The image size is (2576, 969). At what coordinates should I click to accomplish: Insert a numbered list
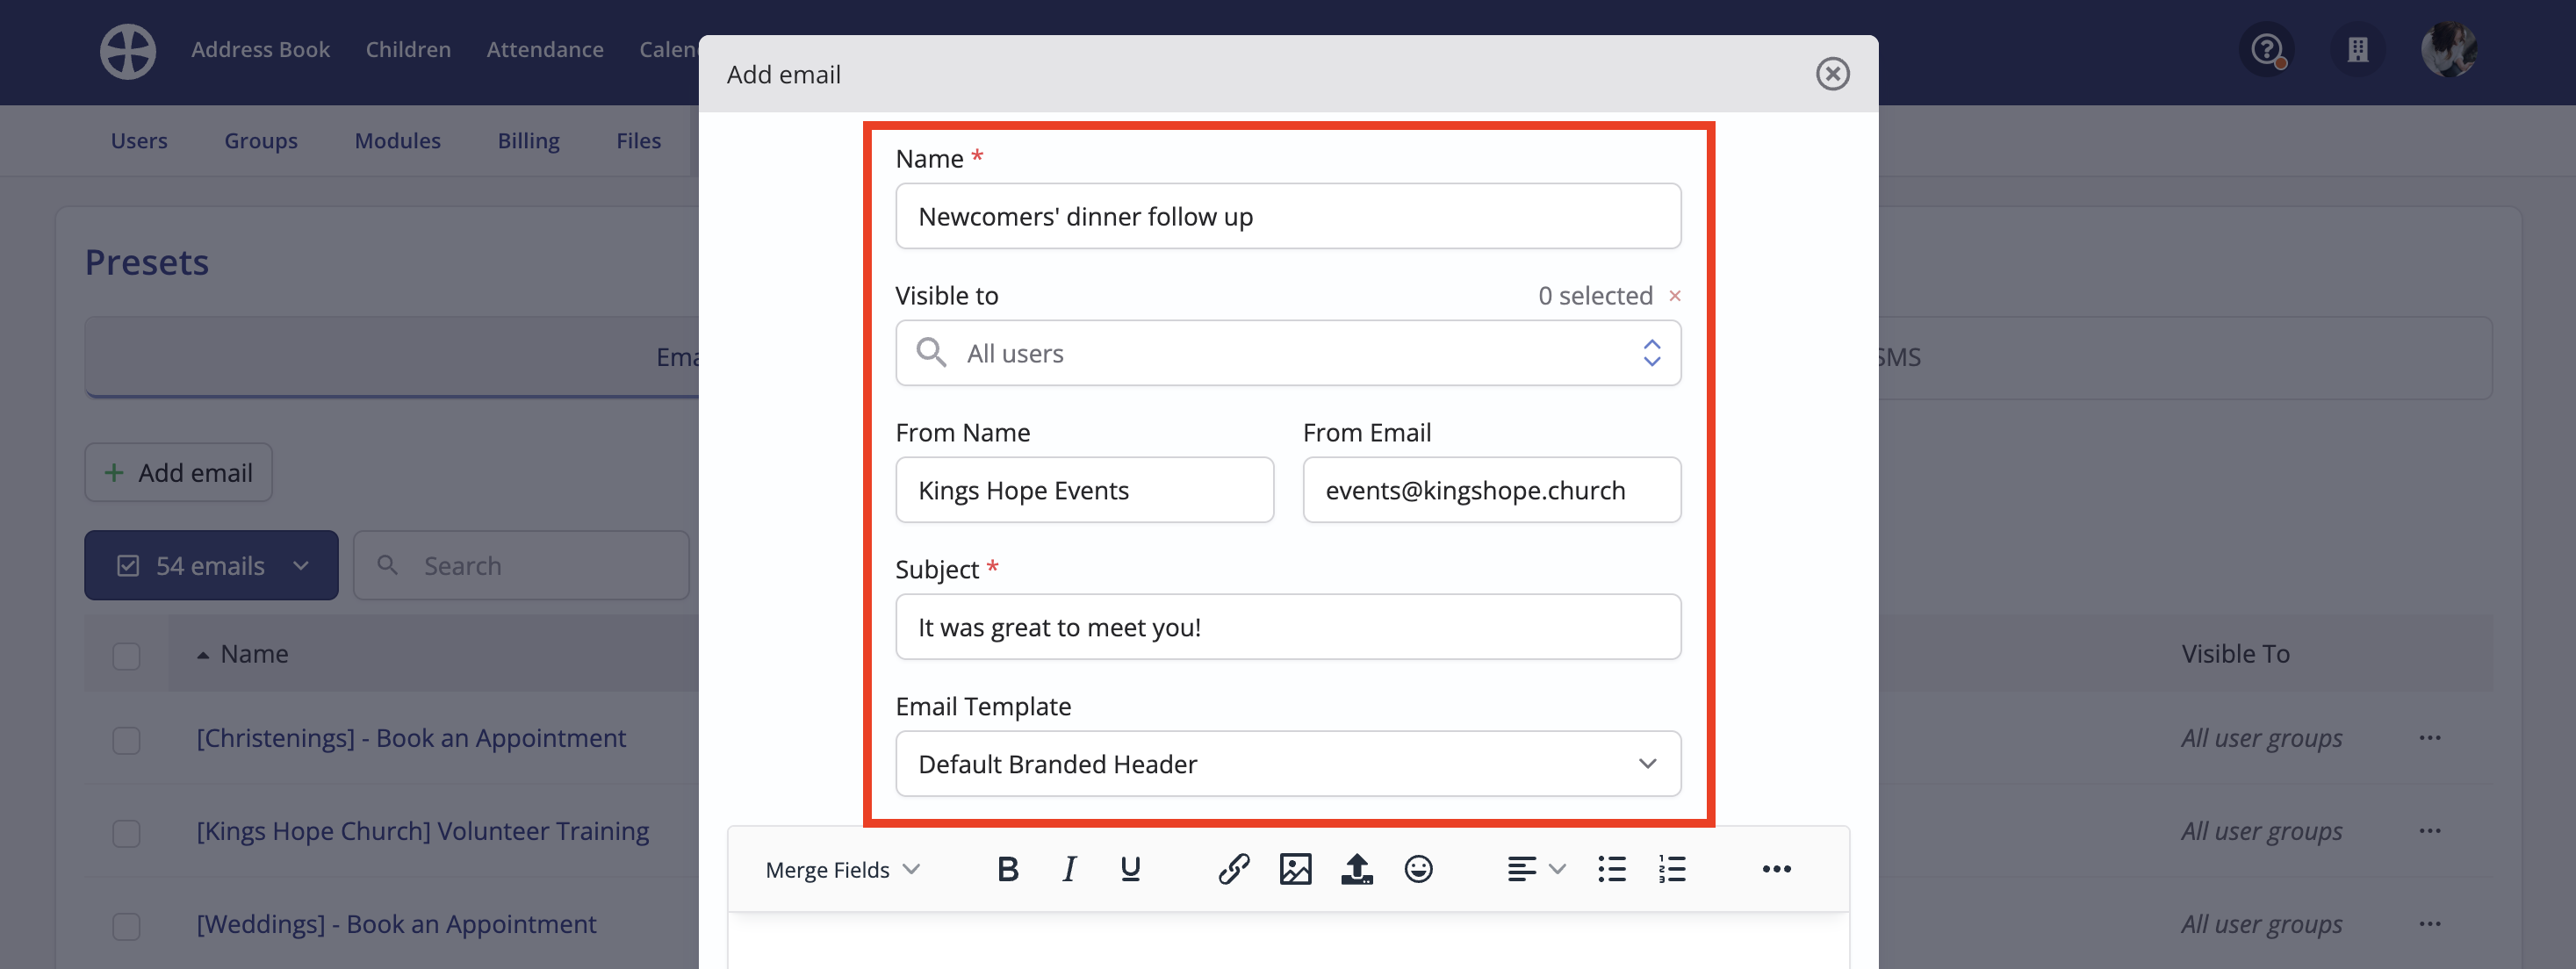tap(1672, 869)
